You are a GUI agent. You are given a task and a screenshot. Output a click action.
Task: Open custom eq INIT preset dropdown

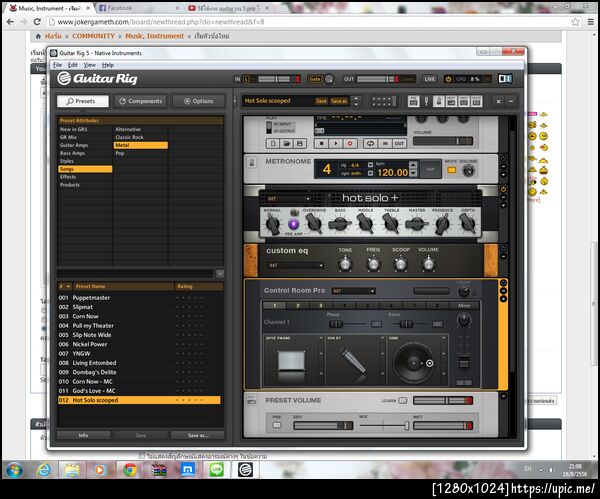(295, 266)
